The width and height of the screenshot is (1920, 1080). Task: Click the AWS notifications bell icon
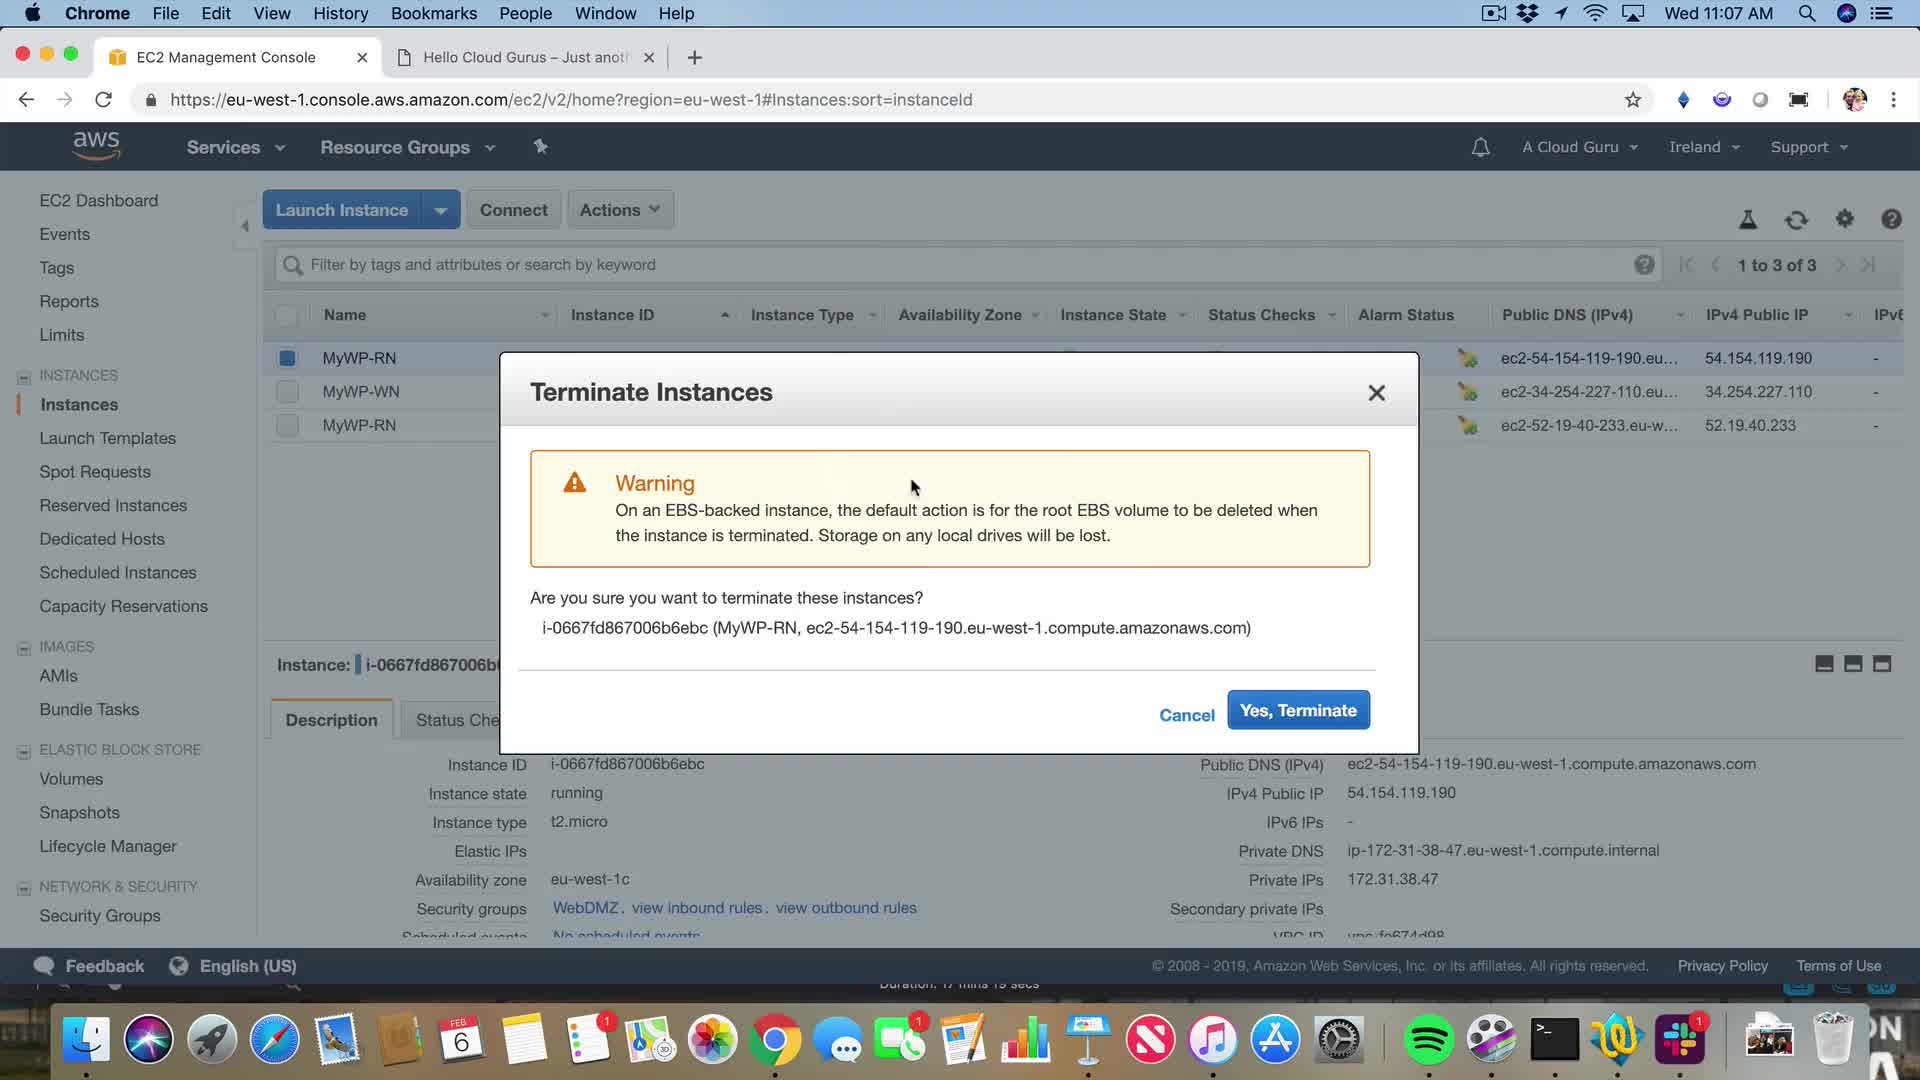tap(1480, 147)
